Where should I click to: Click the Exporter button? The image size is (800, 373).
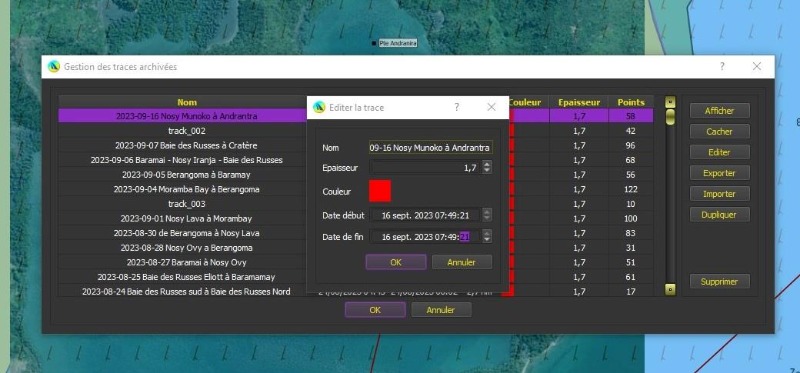coord(719,173)
